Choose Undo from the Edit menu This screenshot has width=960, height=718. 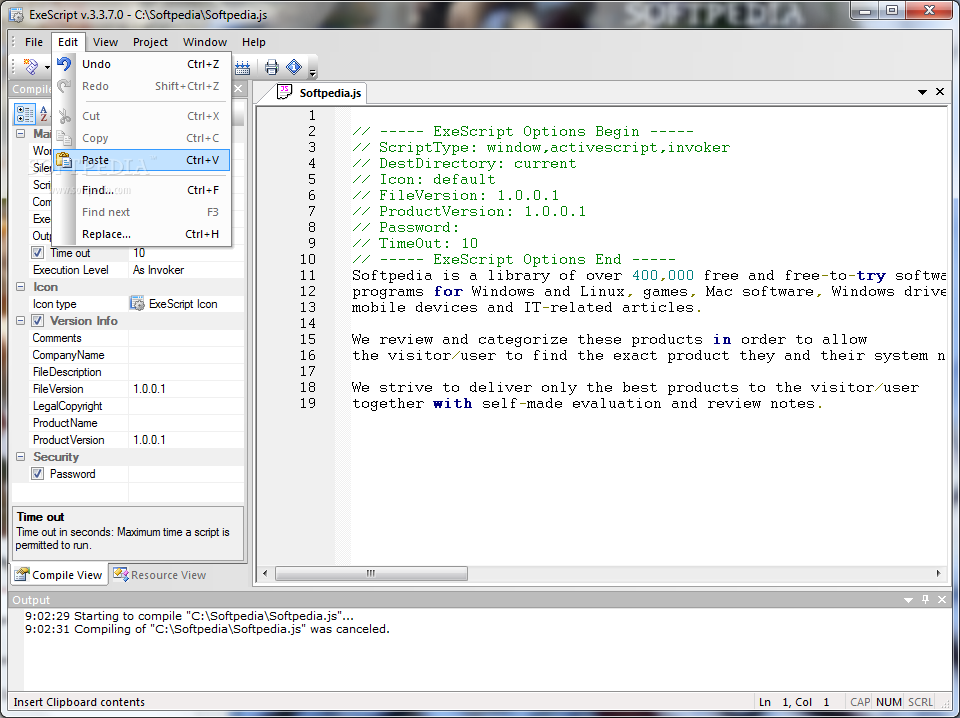click(141, 64)
